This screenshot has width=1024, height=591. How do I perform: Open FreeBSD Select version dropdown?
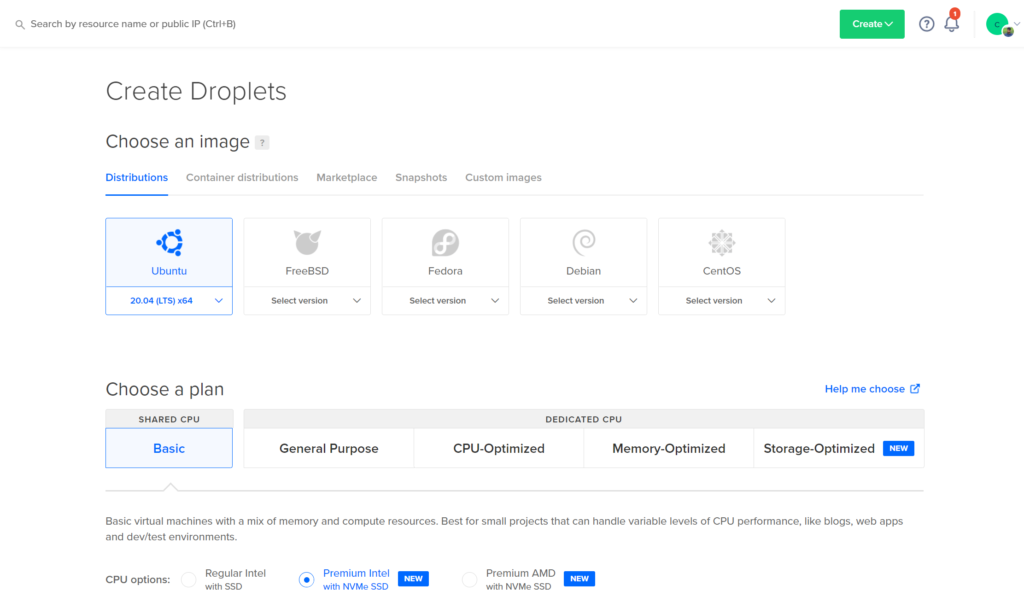(x=307, y=300)
